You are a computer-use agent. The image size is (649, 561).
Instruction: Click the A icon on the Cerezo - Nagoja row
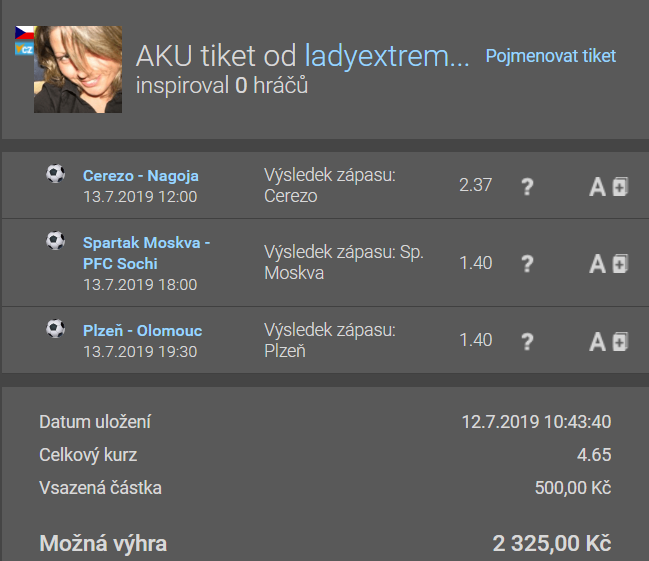(x=597, y=187)
